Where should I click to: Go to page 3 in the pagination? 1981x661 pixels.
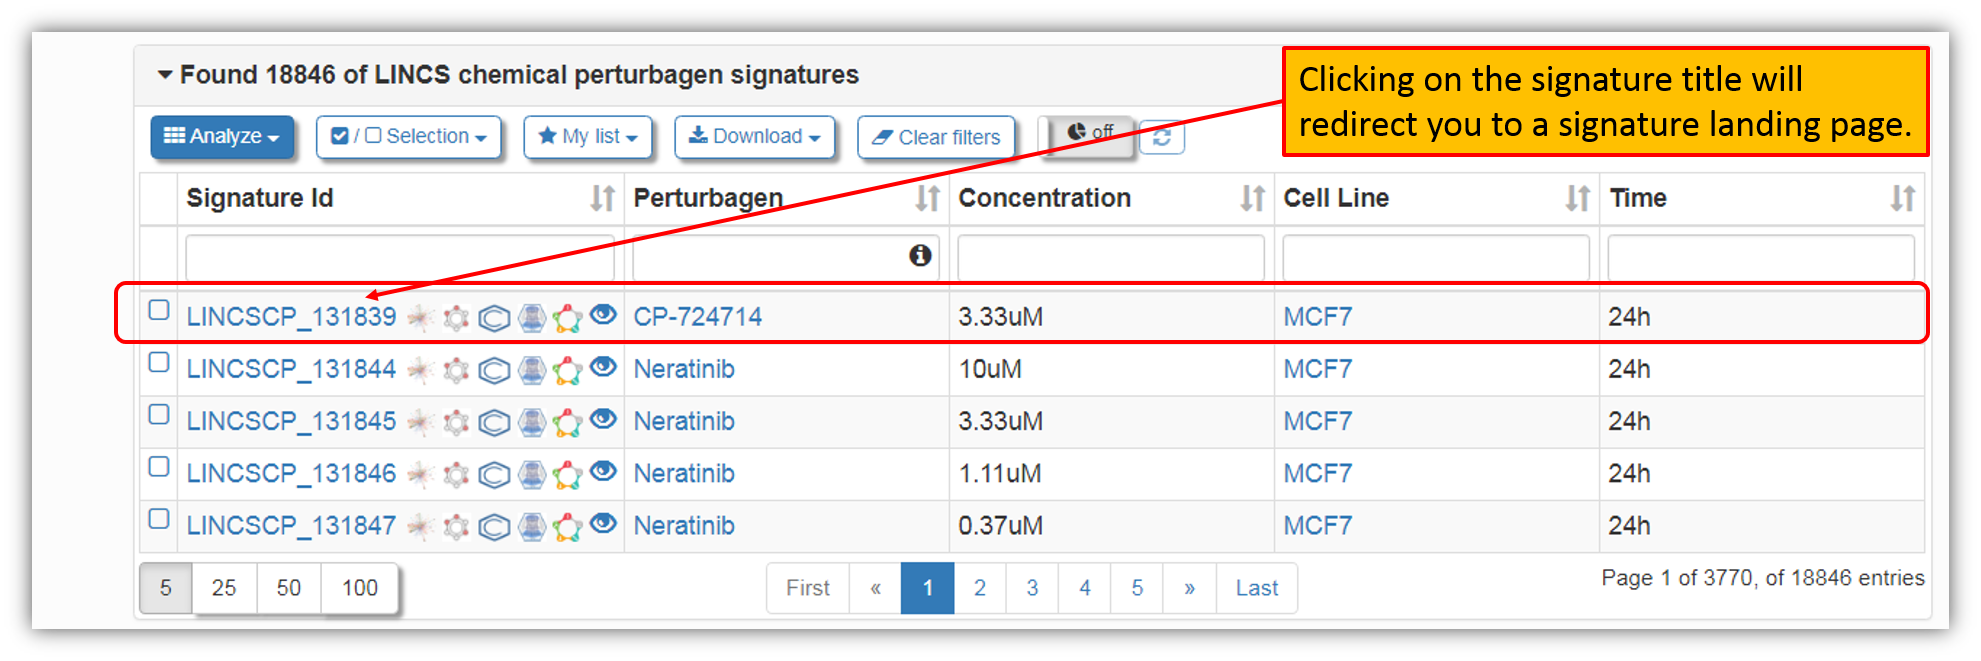pos(1032,588)
